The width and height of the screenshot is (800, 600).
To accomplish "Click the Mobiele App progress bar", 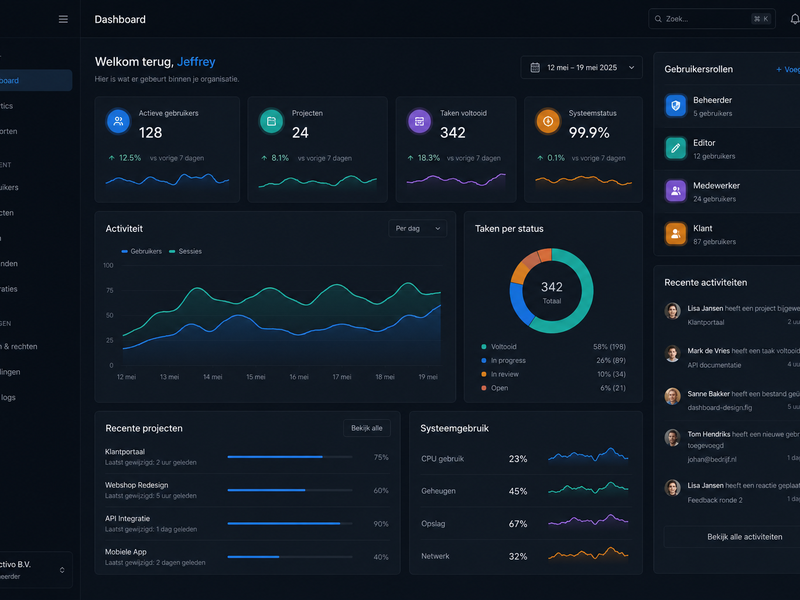I will tap(290, 557).
